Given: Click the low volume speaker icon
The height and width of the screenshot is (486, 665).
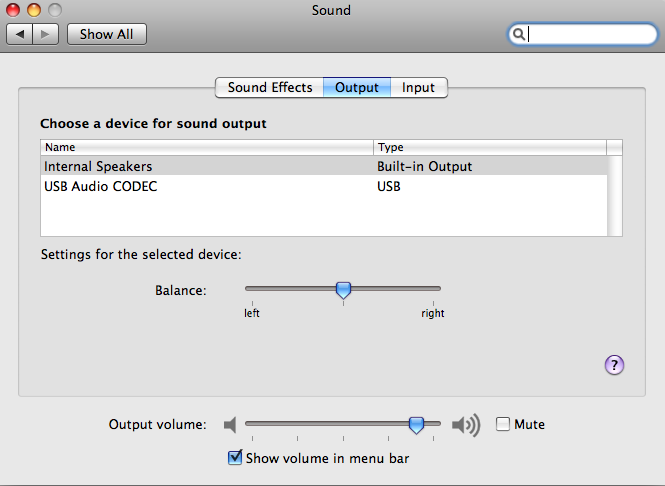Looking at the screenshot, I should pos(230,425).
